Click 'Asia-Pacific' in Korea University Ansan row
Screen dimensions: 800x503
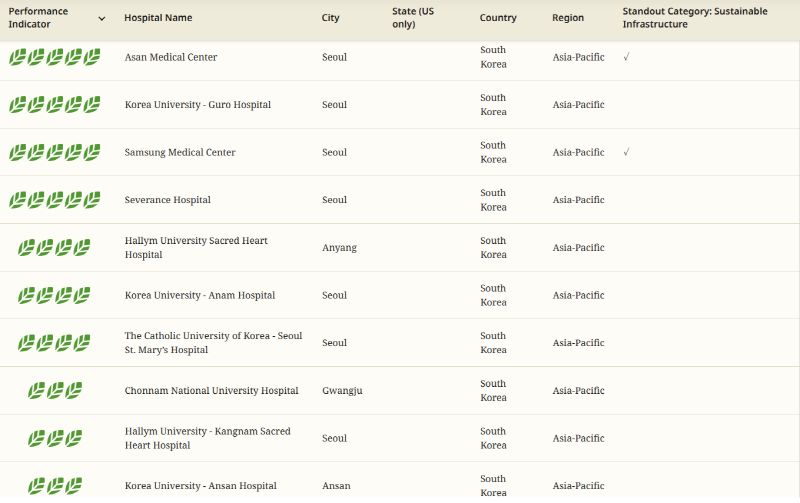coord(579,486)
